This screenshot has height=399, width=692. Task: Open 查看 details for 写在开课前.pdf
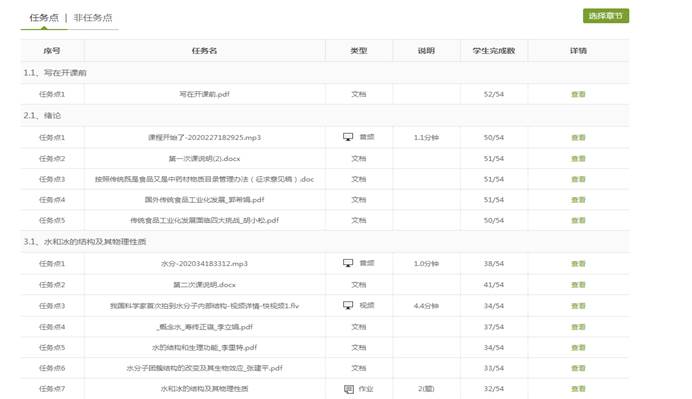click(x=578, y=94)
